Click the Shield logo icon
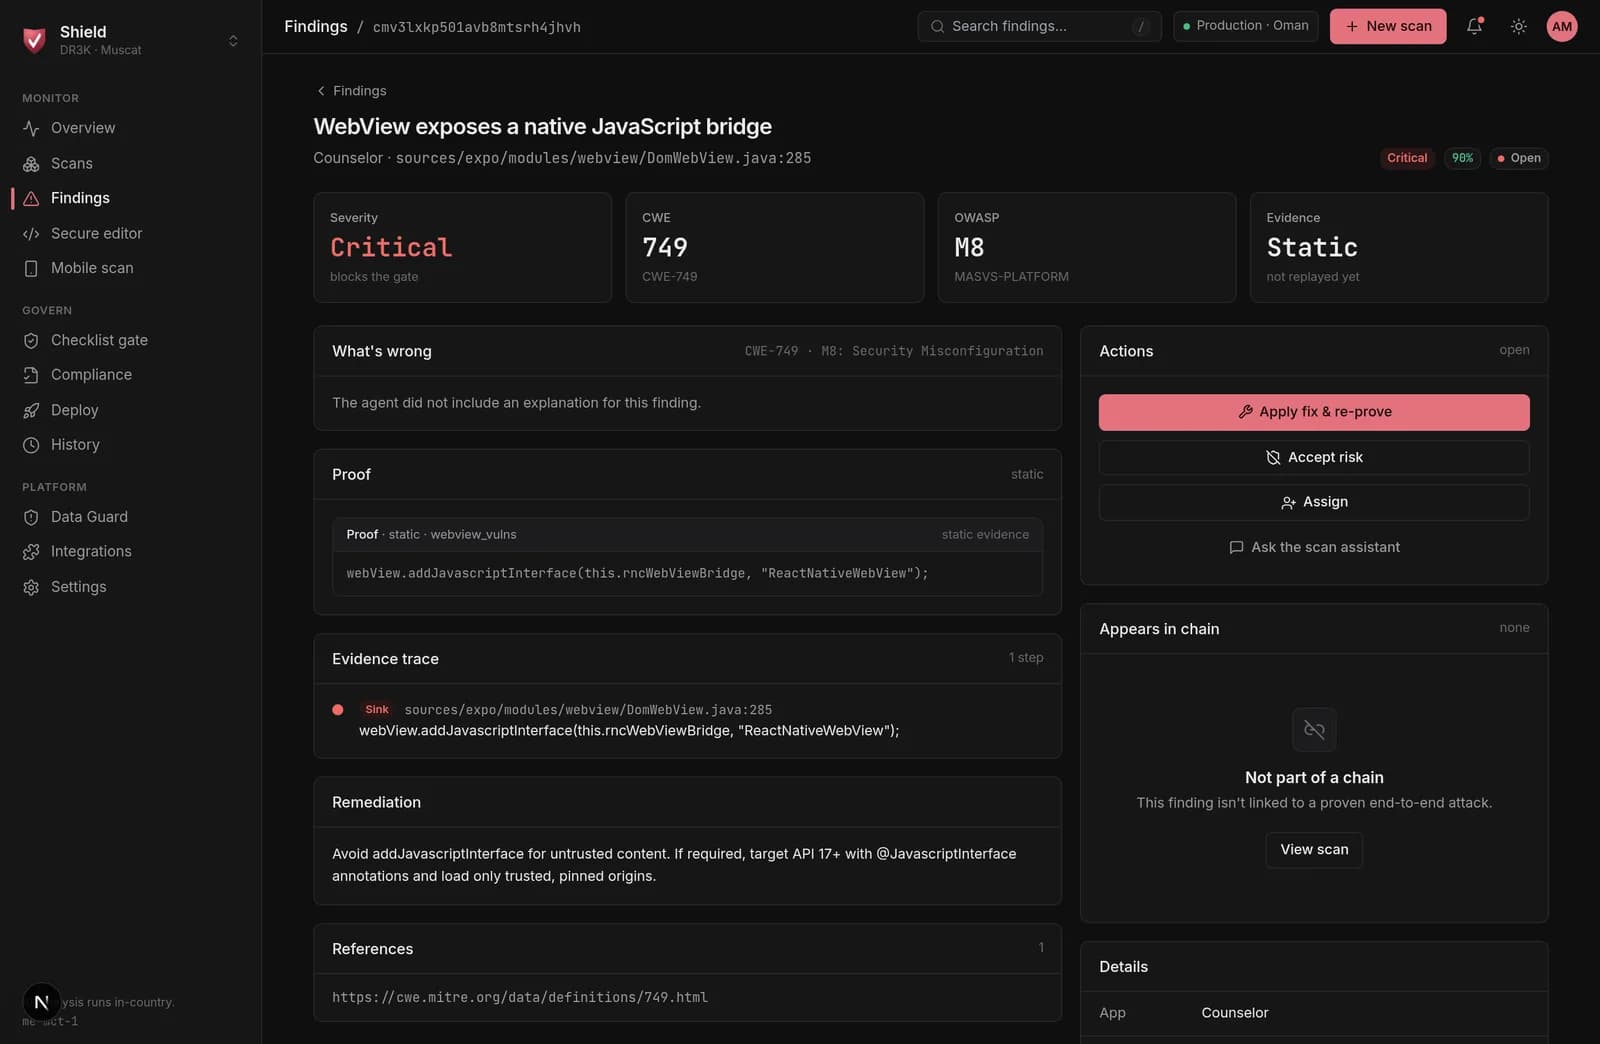Image resolution: width=1600 pixels, height=1044 pixels. (x=34, y=40)
